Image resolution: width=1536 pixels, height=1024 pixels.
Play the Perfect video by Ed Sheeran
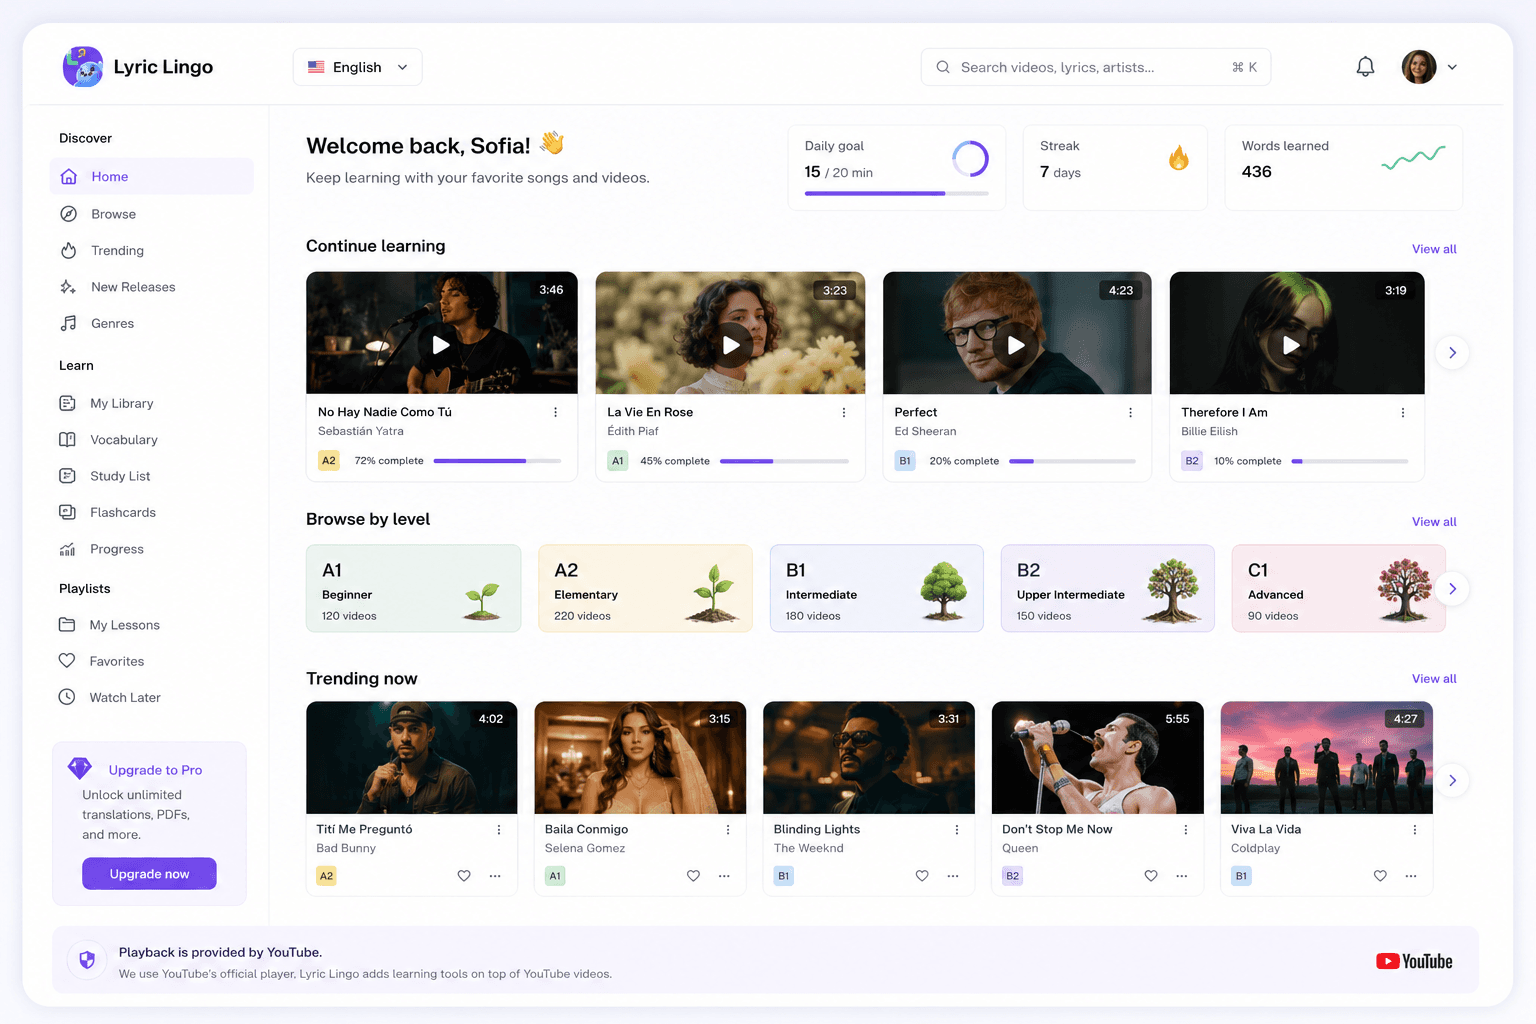1016,345
